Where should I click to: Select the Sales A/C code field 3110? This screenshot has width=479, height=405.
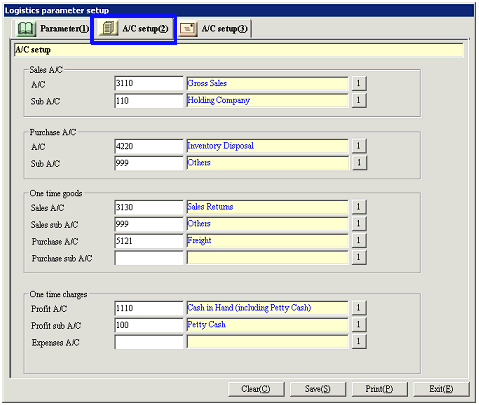tap(149, 83)
